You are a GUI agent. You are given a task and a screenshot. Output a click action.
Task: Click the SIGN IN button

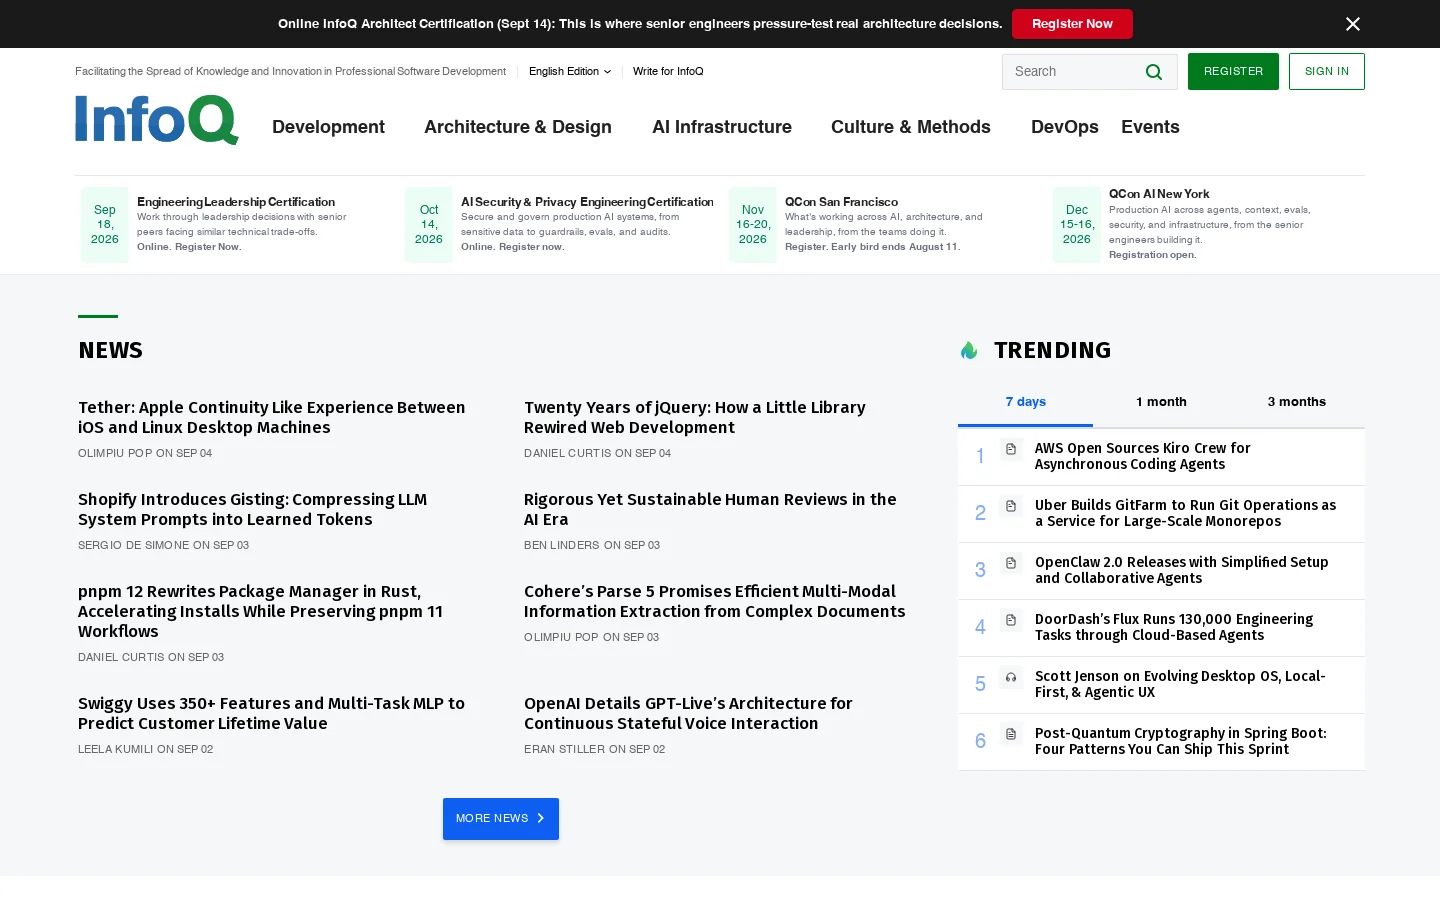(x=1326, y=72)
